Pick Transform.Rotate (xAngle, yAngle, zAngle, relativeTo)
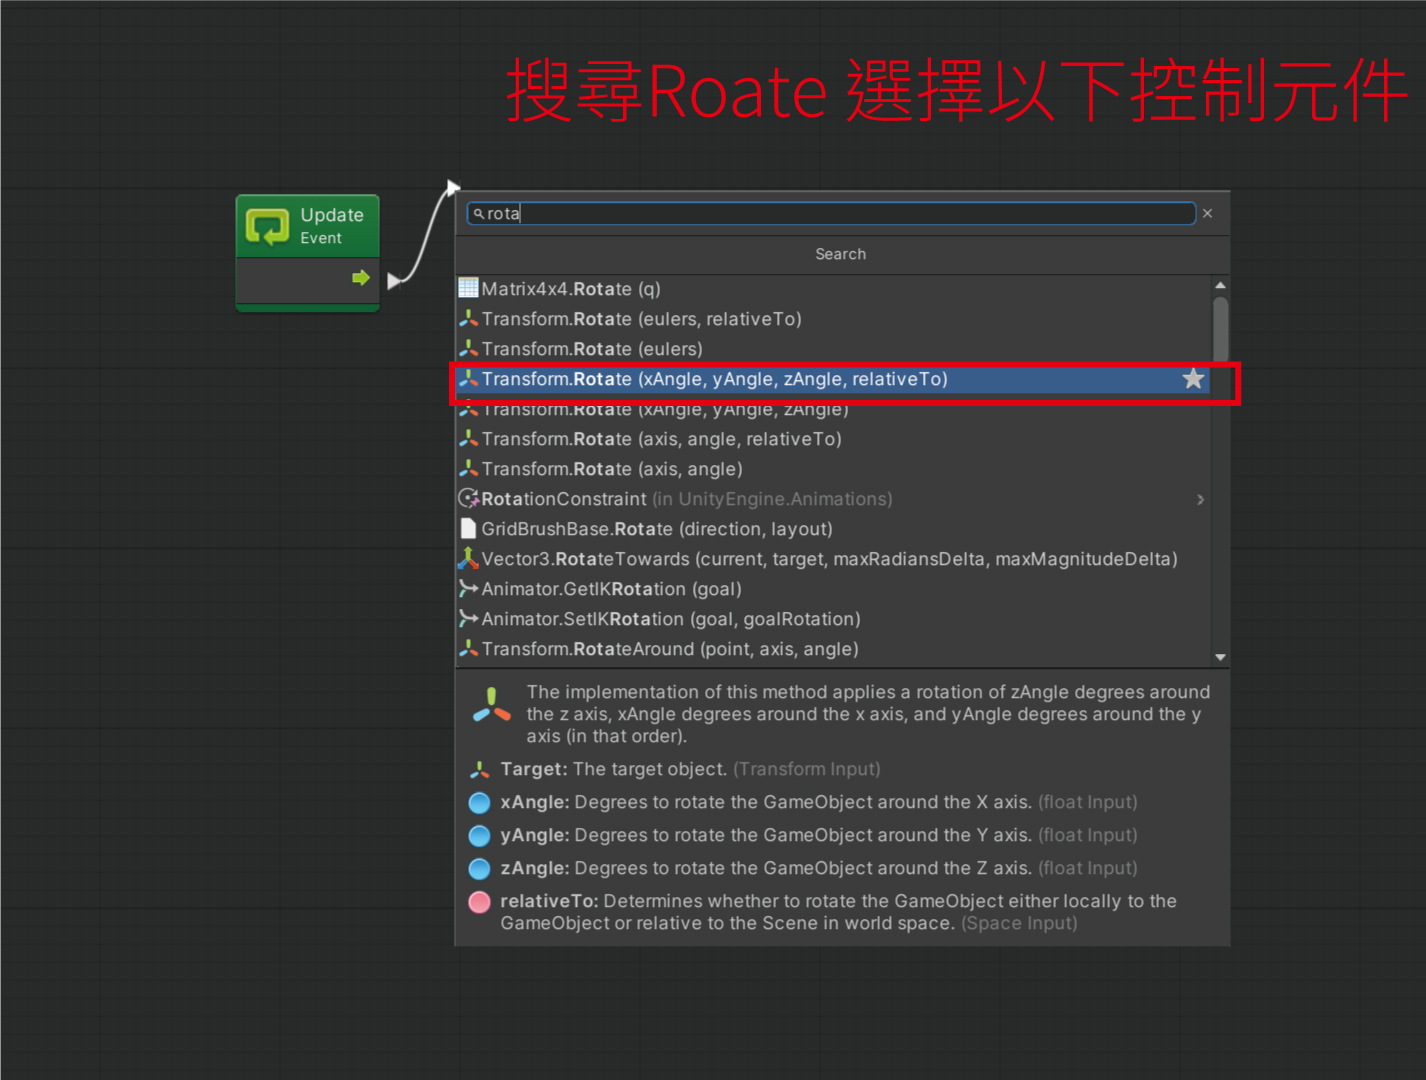The width and height of the screenshot is (1426, 1080). (x=714, y=379)
